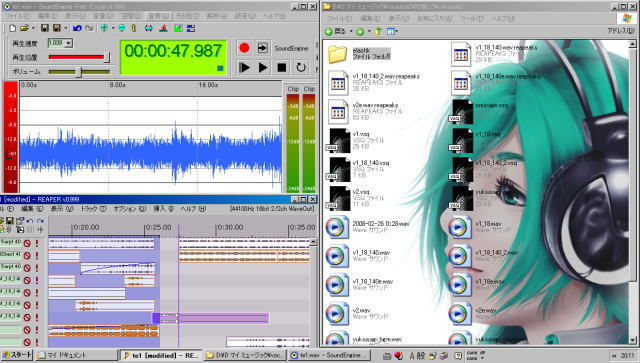The image size is (640, 363).
Task: Create a new file in SoundEngine toolbar
Action: (13, 28)
